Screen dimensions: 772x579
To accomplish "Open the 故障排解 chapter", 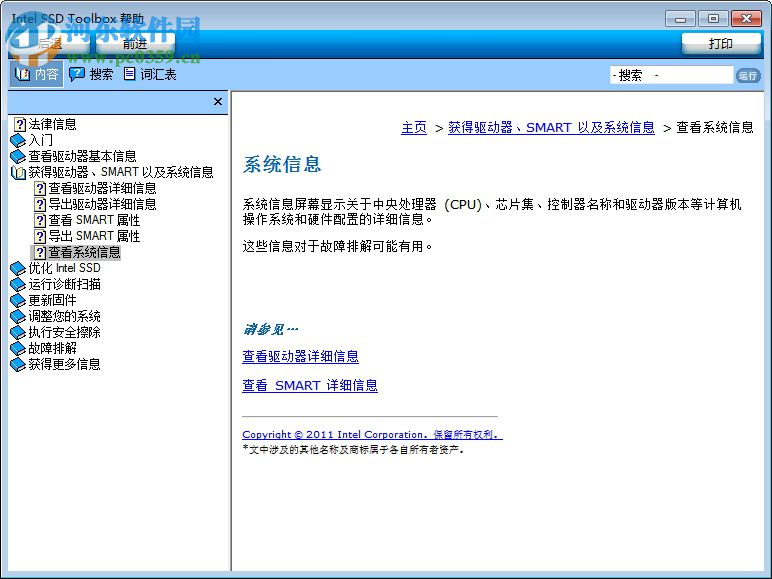I will [52, 349].
